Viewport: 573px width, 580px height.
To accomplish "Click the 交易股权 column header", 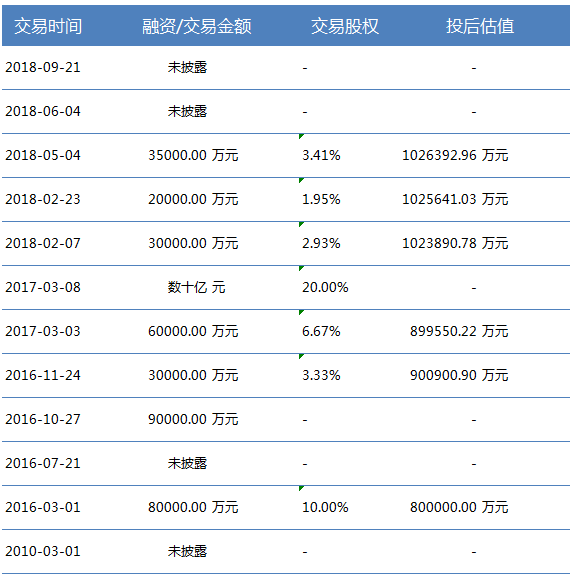I will [345, 26].
